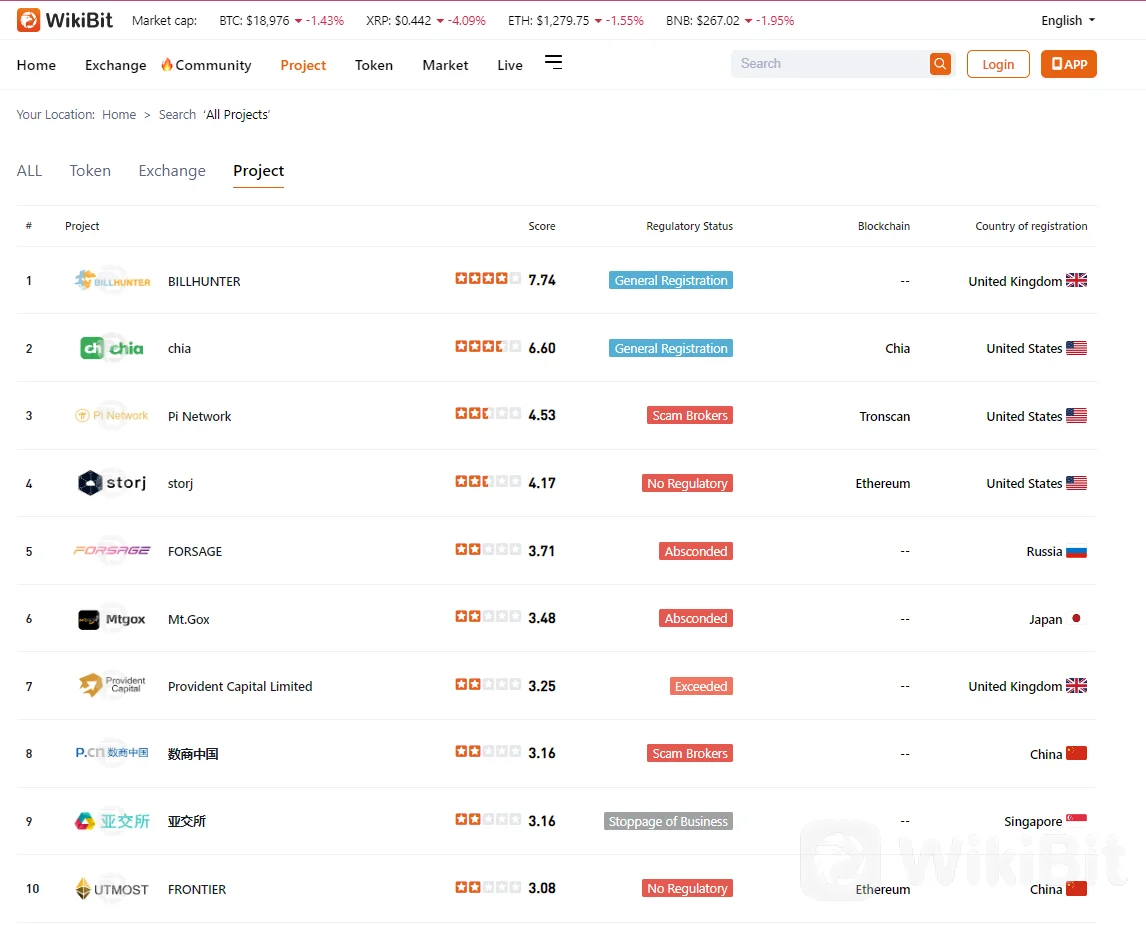Open the hamburger menu icon
This screenshot has width=1146, height=925.
pyautogui.click(x=553, y=63)
